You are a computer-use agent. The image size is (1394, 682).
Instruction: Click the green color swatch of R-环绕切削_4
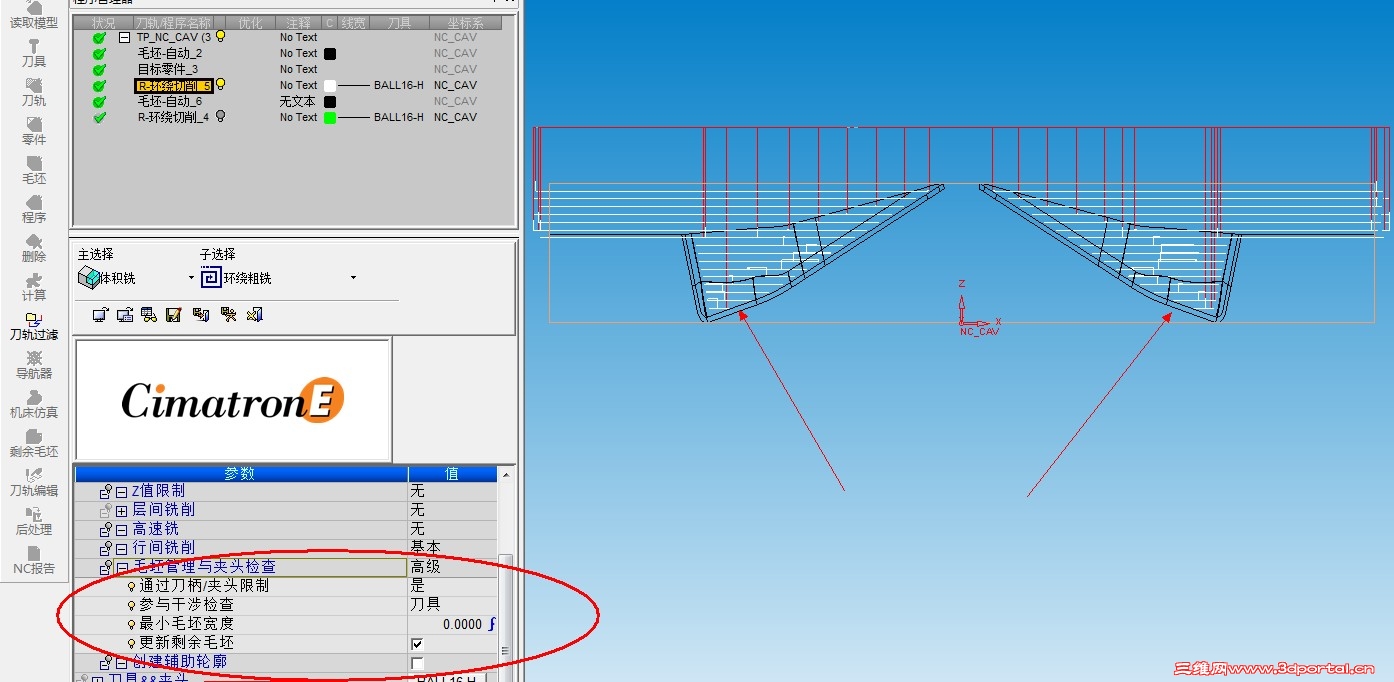[x=330, y=118]
